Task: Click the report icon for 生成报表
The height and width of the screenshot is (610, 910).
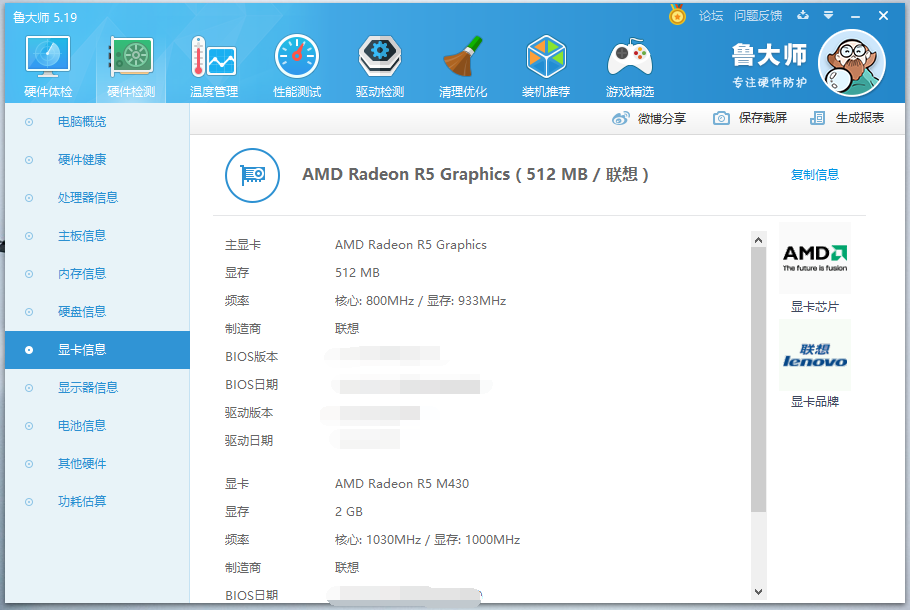Action: tap(817, 118)
